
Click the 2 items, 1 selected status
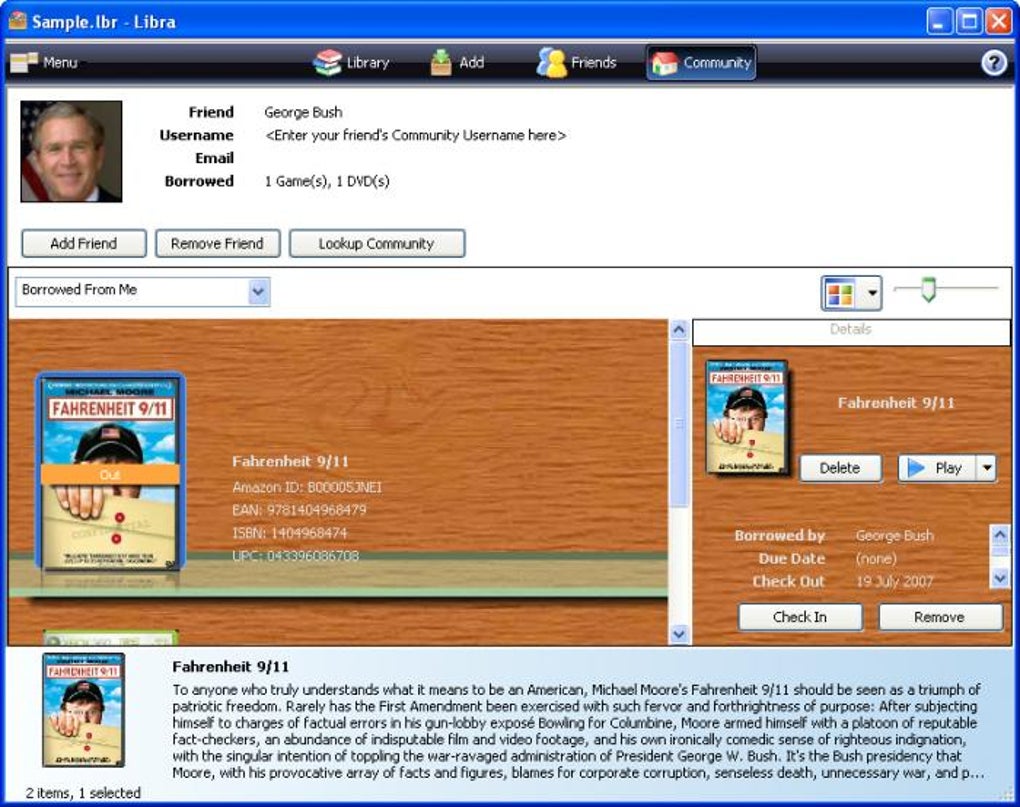(x=83, y=793)
